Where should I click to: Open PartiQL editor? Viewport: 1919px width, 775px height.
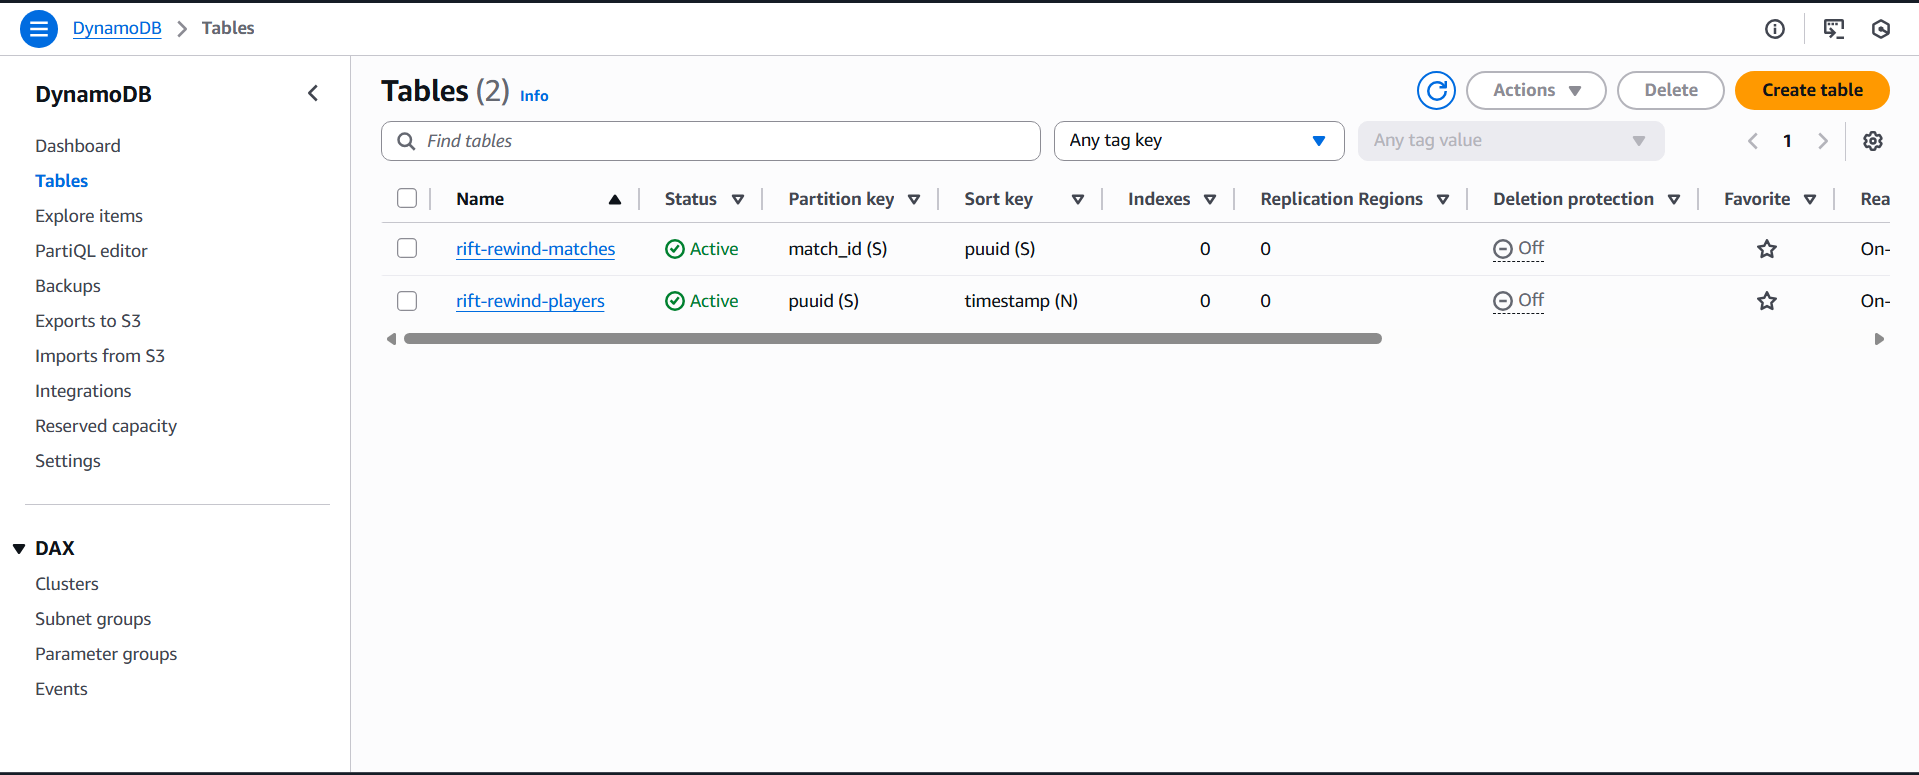[x=91, y=251]
